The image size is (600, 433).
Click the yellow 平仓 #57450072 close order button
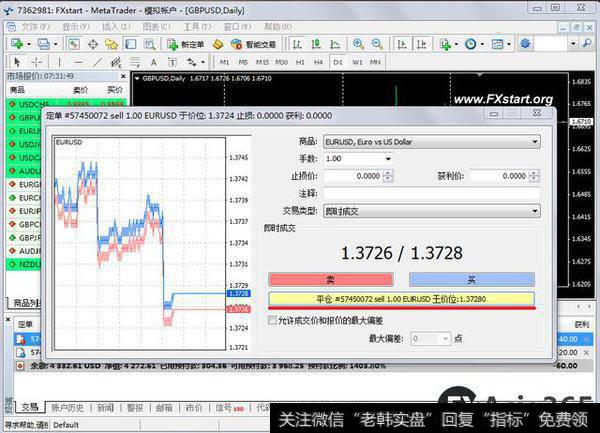[401, 299]
